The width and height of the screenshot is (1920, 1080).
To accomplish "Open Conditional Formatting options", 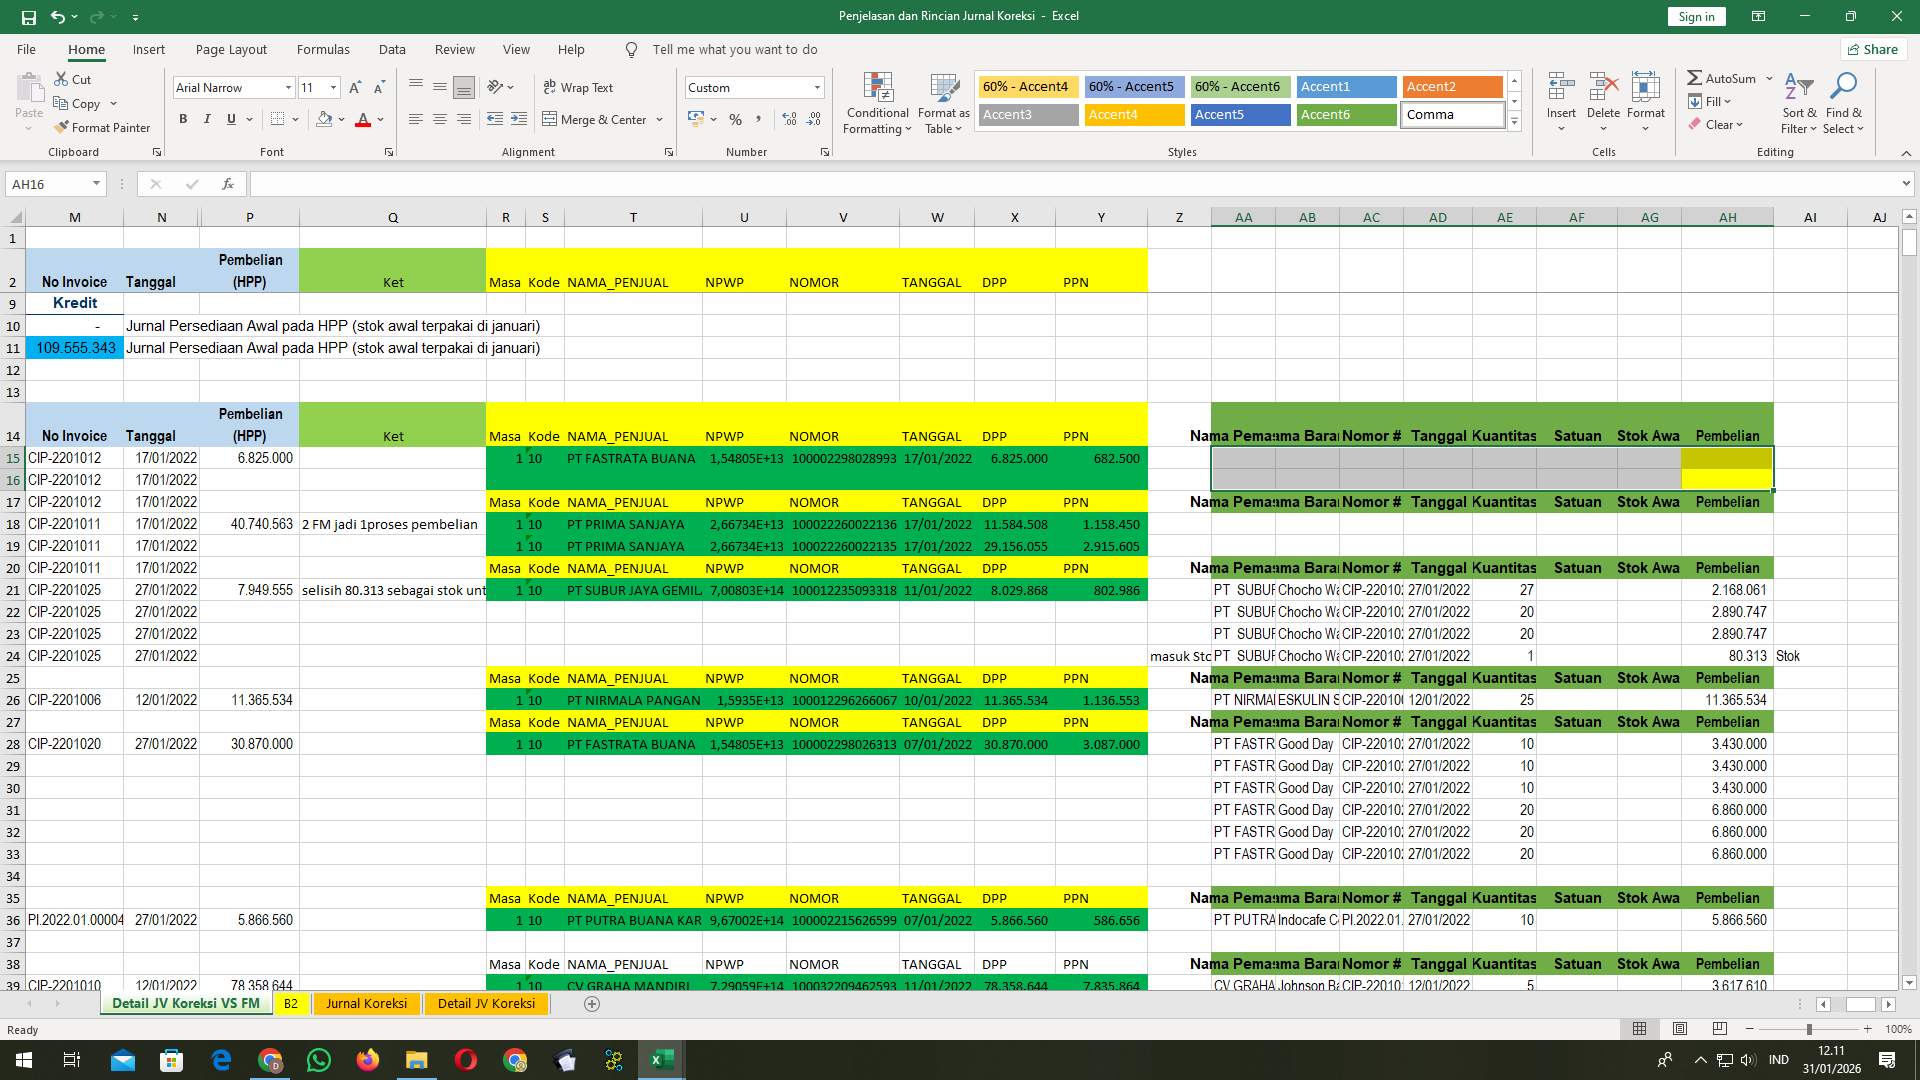I will (877, 103).
